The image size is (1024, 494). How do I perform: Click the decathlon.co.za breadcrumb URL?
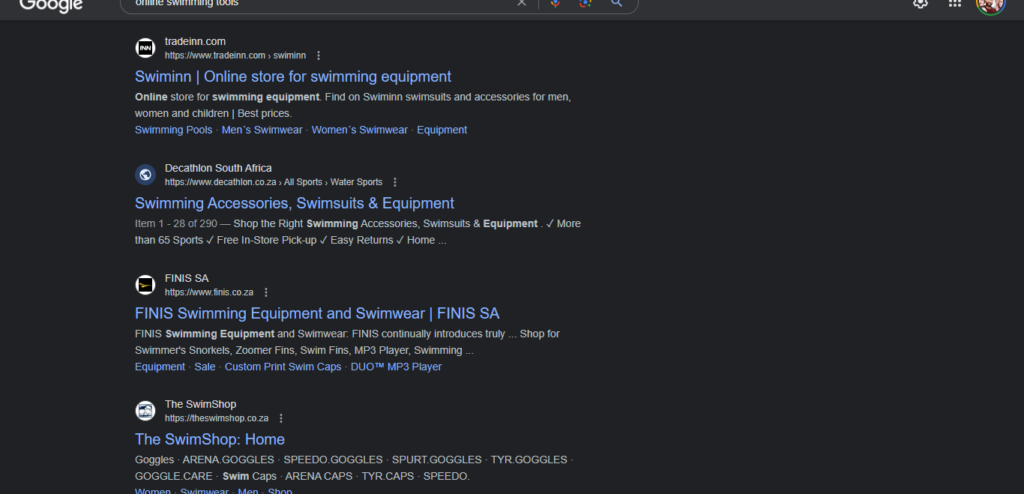pos(273,182)
